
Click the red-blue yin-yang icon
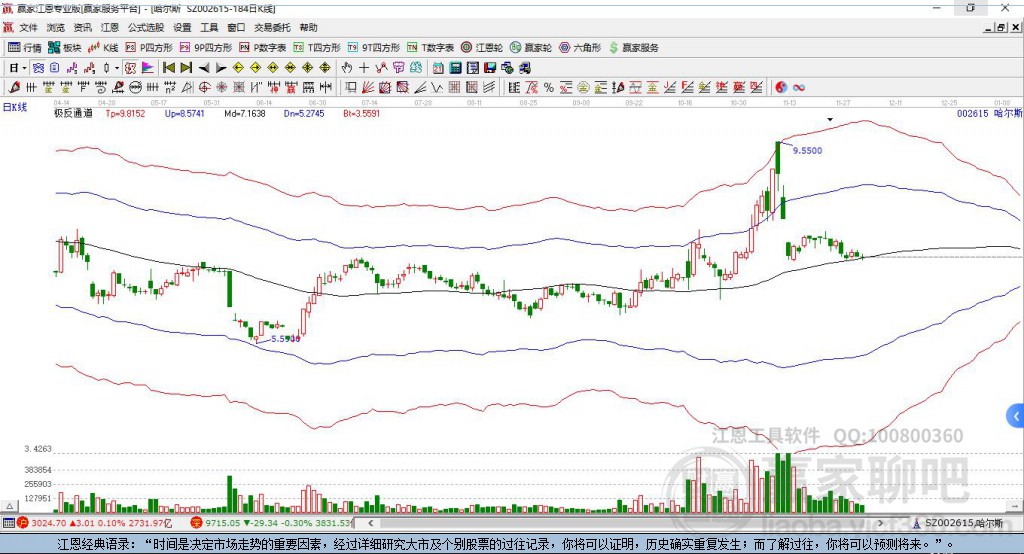(781, 88)
